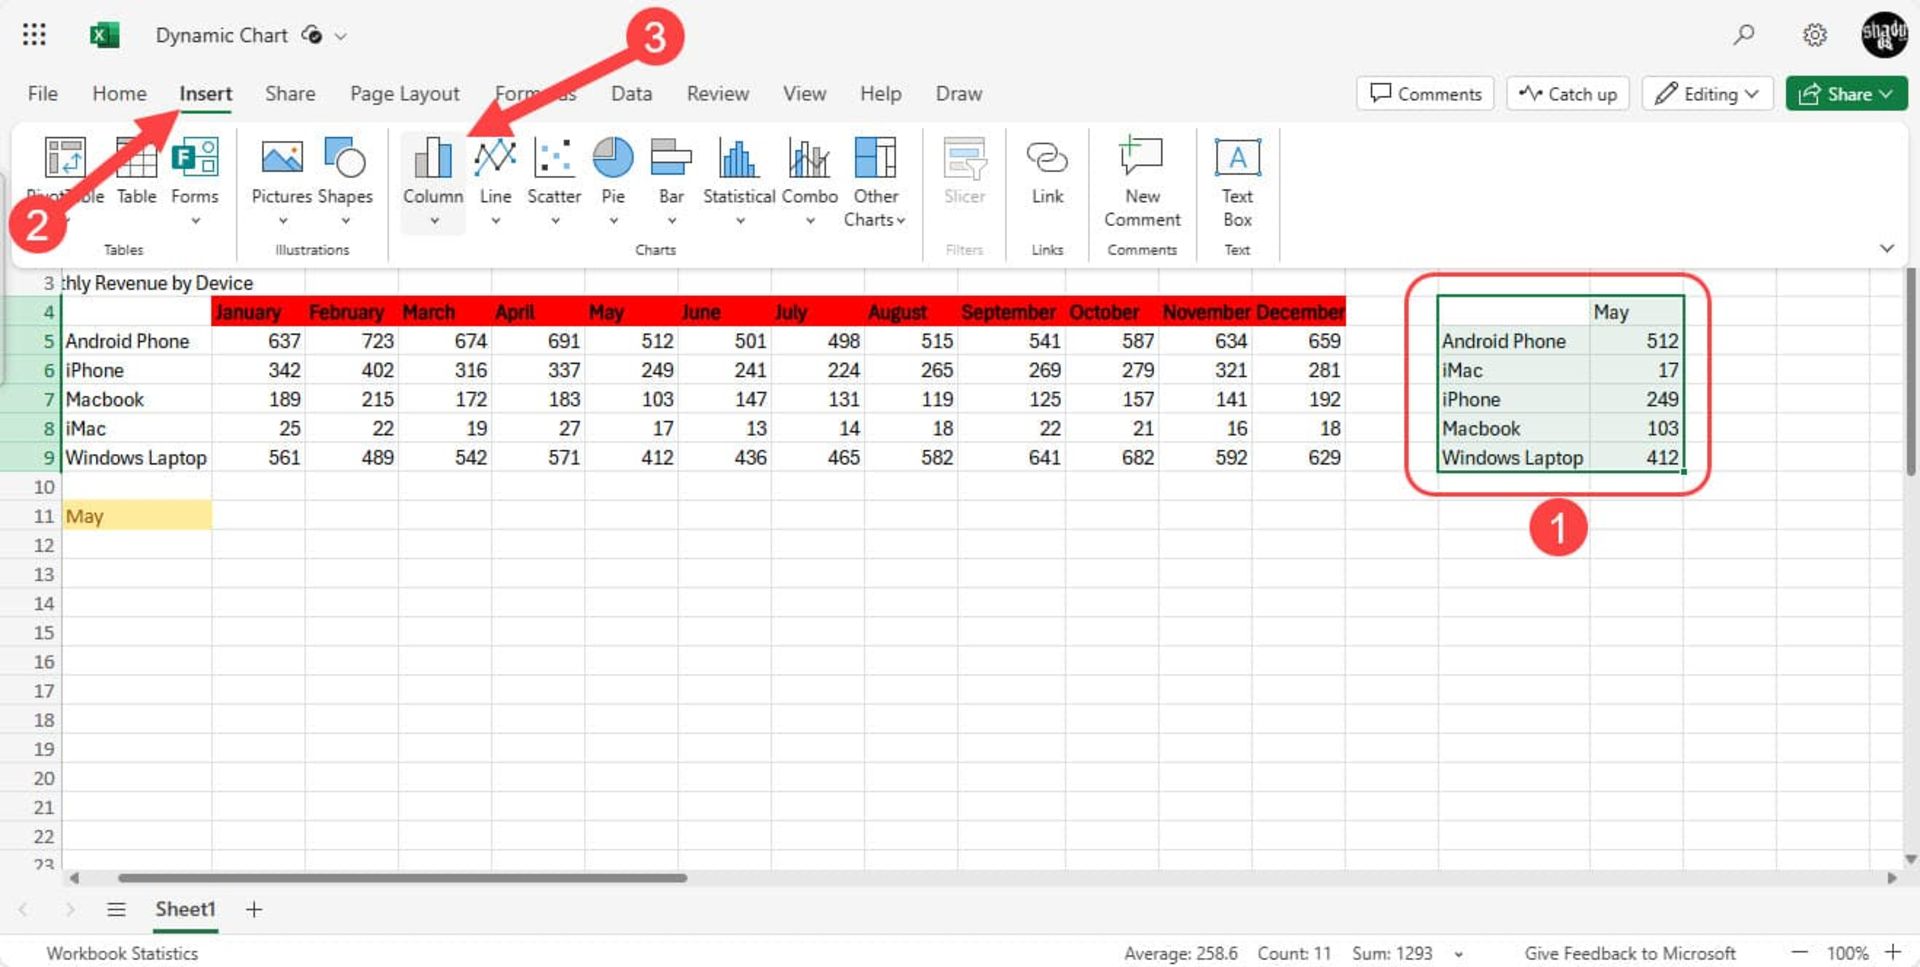Click the Excel logo icon
Image resolution: width=1920 pixels, height=967 pixels.
point(104,35)
